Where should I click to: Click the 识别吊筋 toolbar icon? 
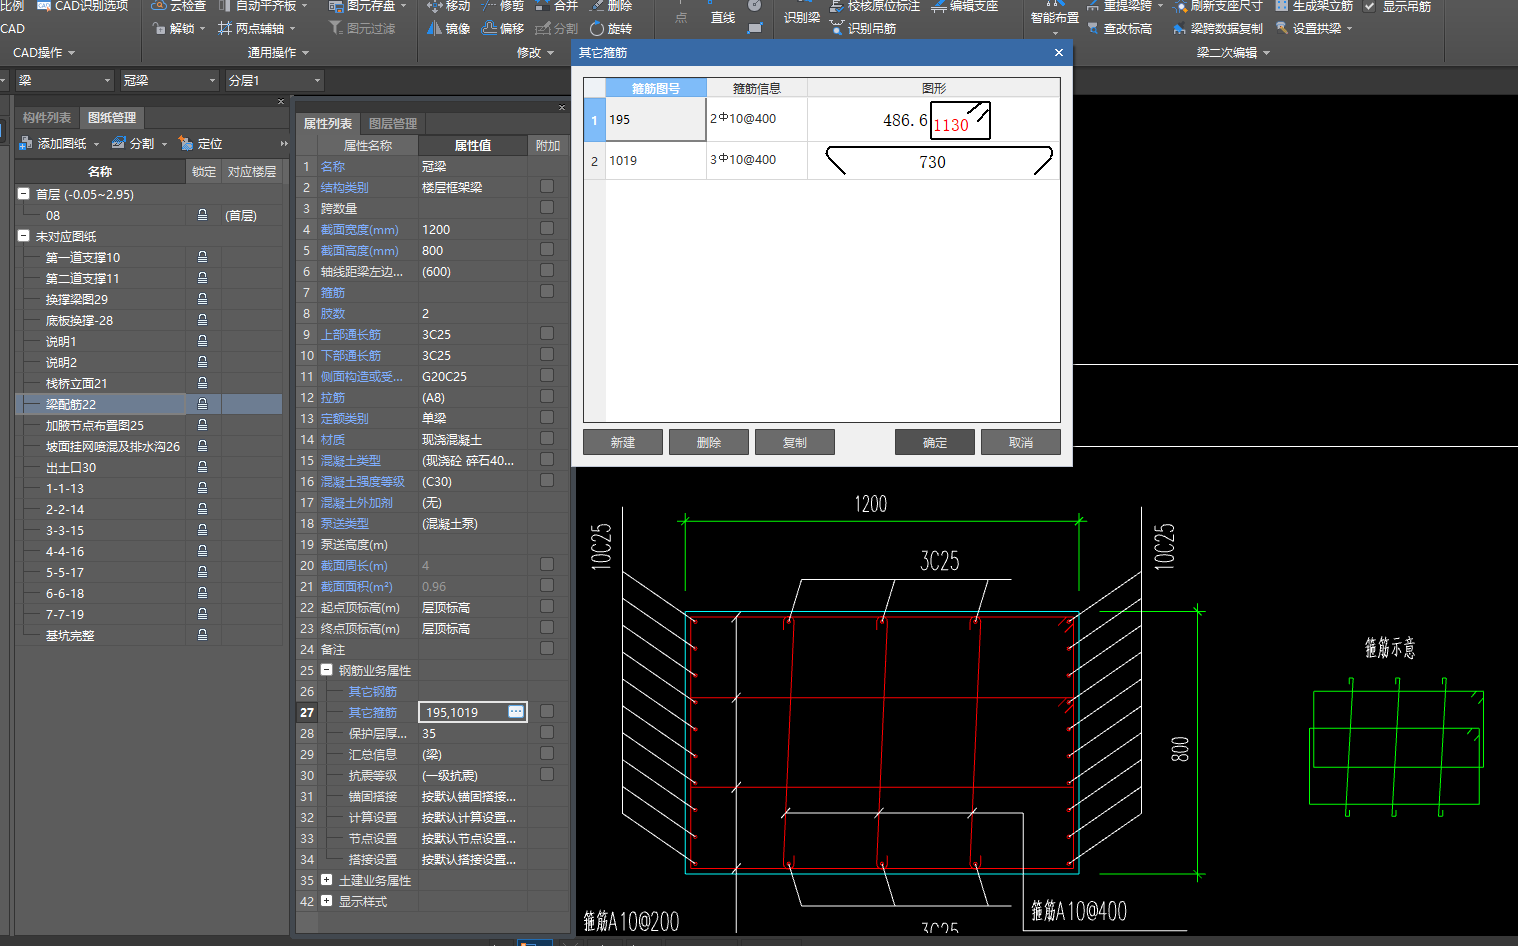coord(838,28)
